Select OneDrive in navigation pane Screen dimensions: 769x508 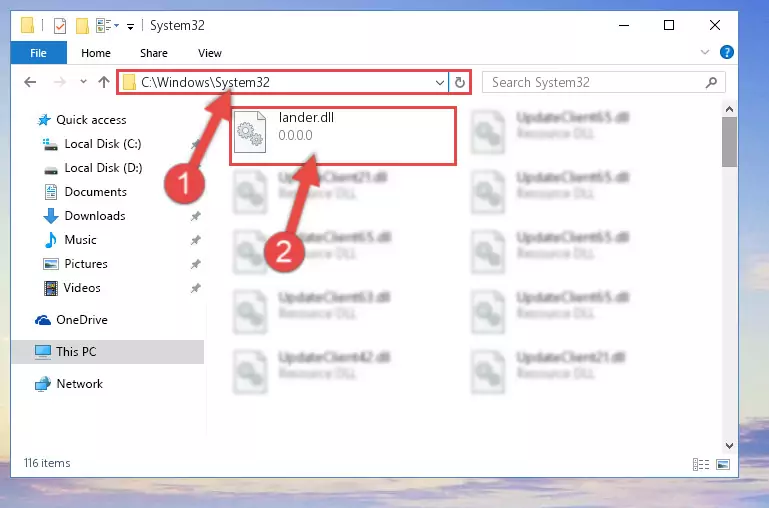click(81, 320)
